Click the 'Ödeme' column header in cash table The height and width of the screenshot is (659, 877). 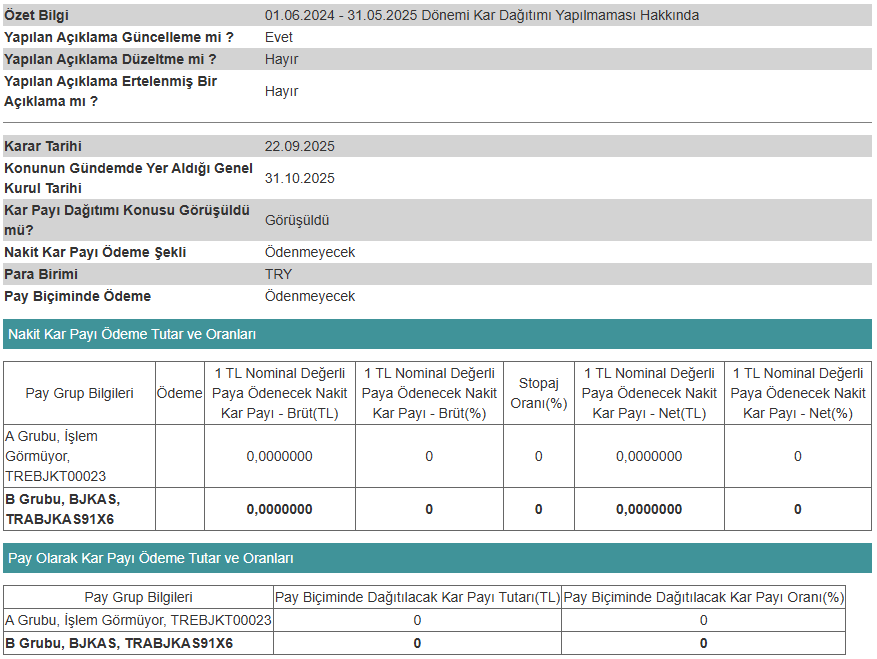click(x=179, y=393)
